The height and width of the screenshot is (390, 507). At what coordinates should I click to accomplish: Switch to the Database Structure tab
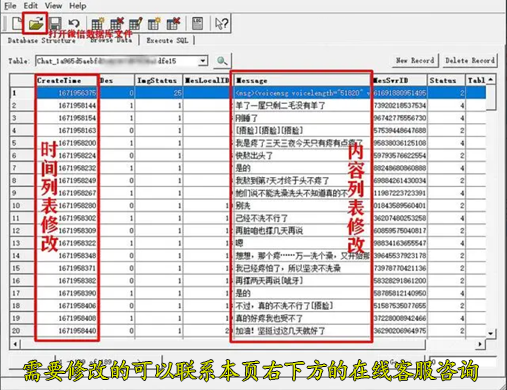pos(42,40)
